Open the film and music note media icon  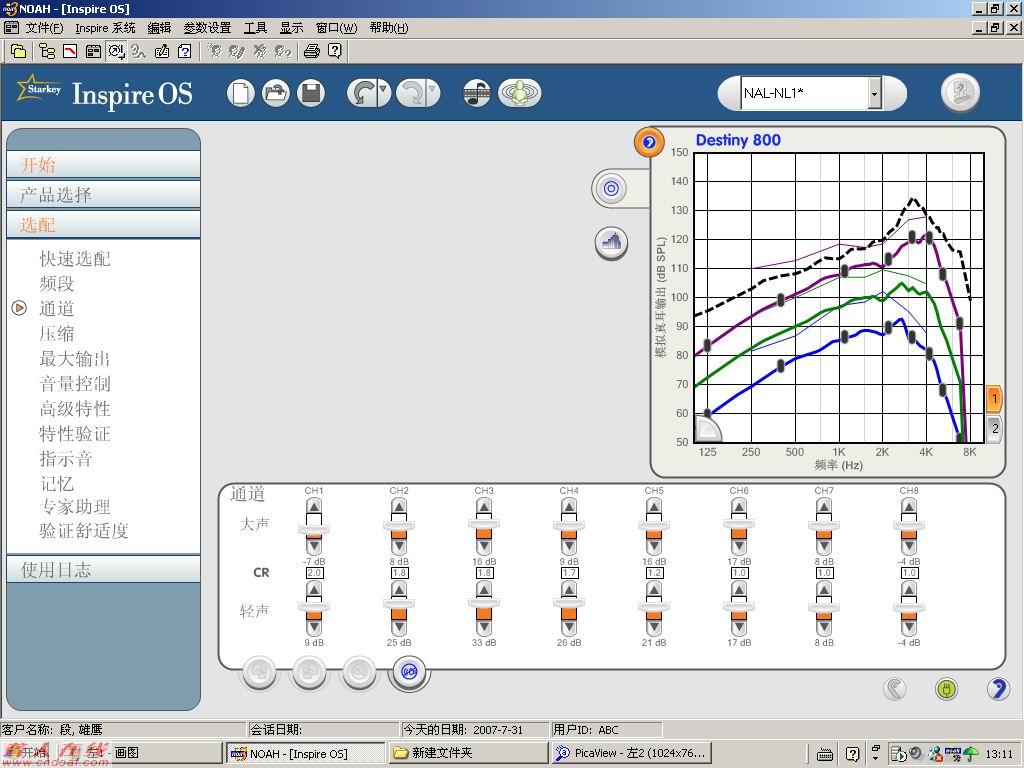pyautogui.click(x=477, y=93)
